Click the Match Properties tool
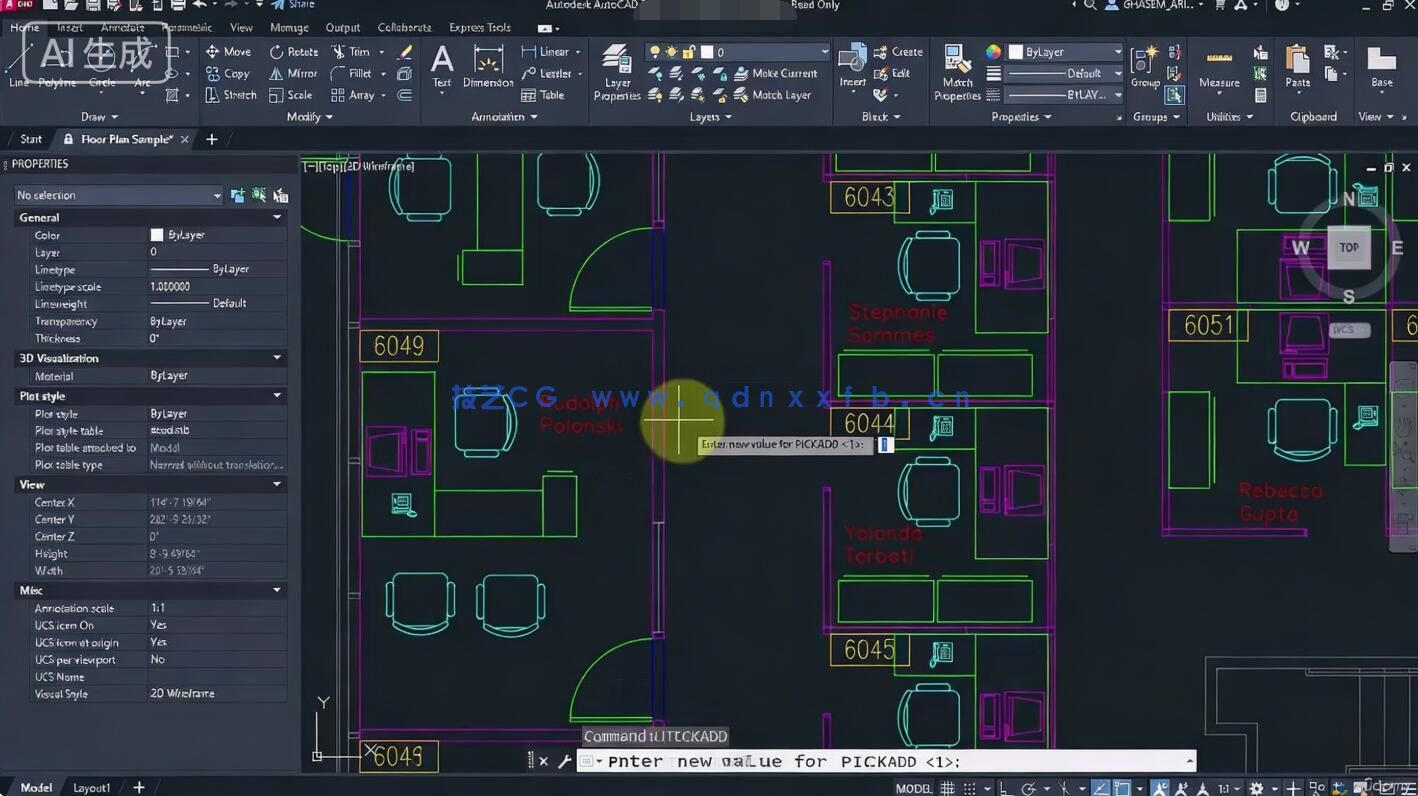The width and height of the screenshot is (1418, 796). 956,70
